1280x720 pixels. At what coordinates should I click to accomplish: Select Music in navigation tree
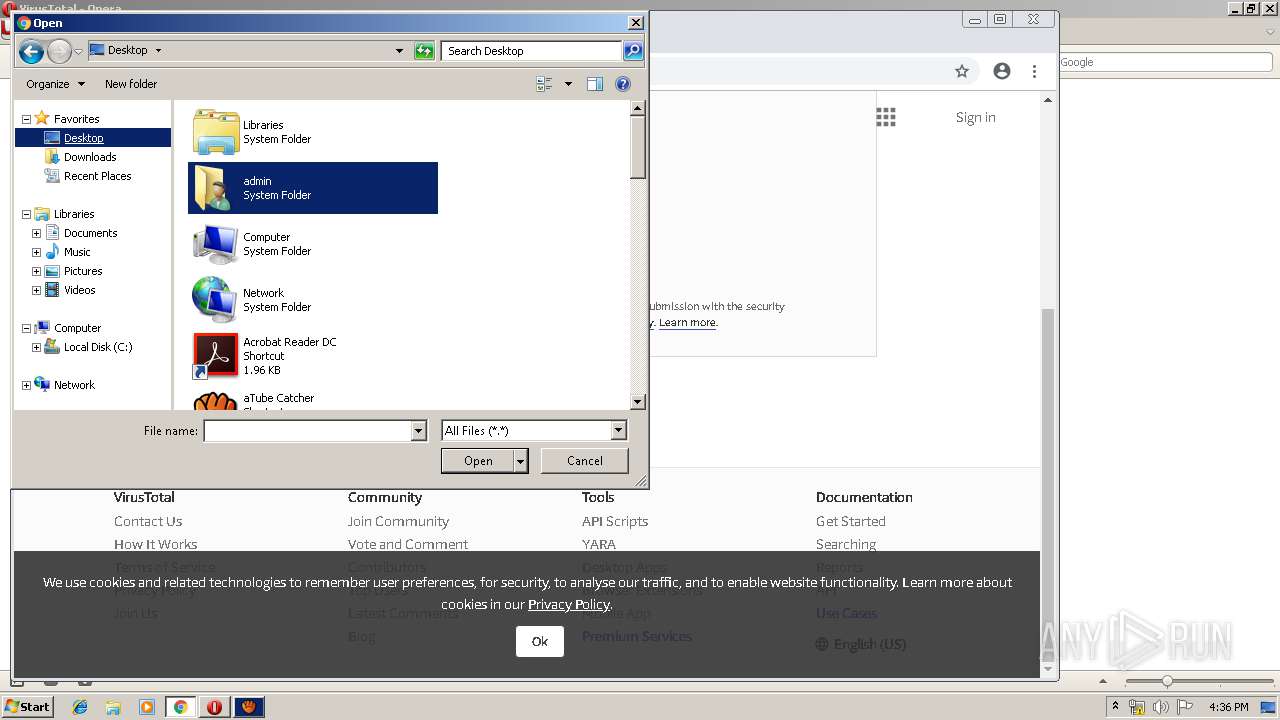click(77, 252)
